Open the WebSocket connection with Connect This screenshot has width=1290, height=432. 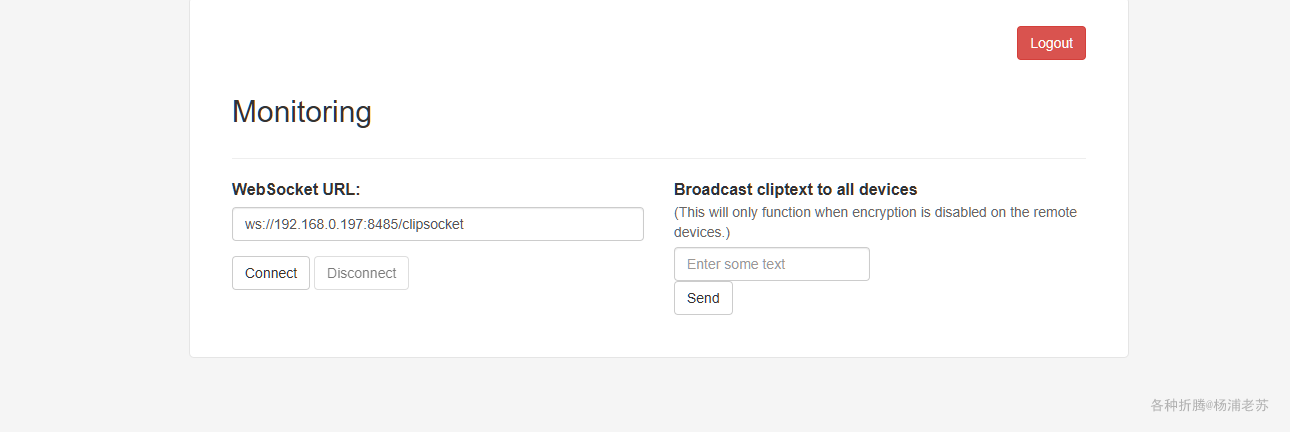coord(271,273)
